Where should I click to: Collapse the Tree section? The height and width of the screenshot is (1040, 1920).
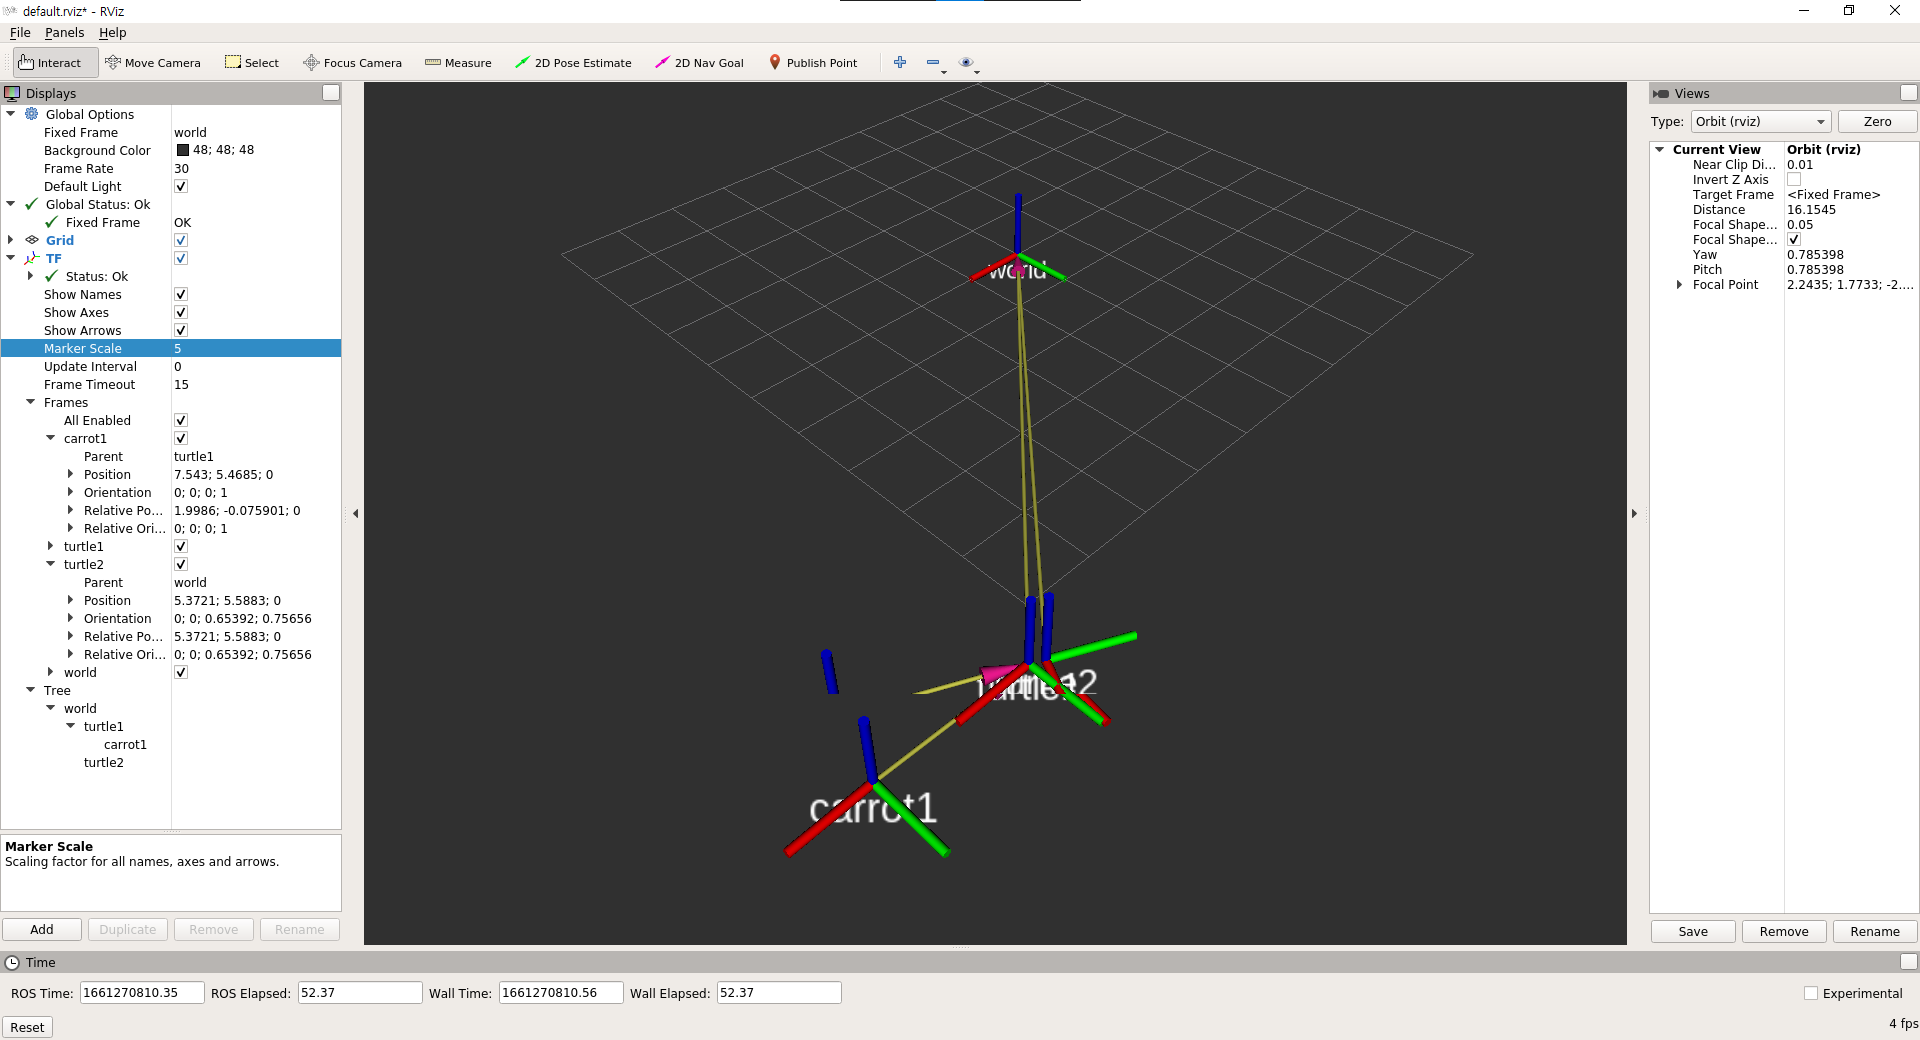coord(31,690)
